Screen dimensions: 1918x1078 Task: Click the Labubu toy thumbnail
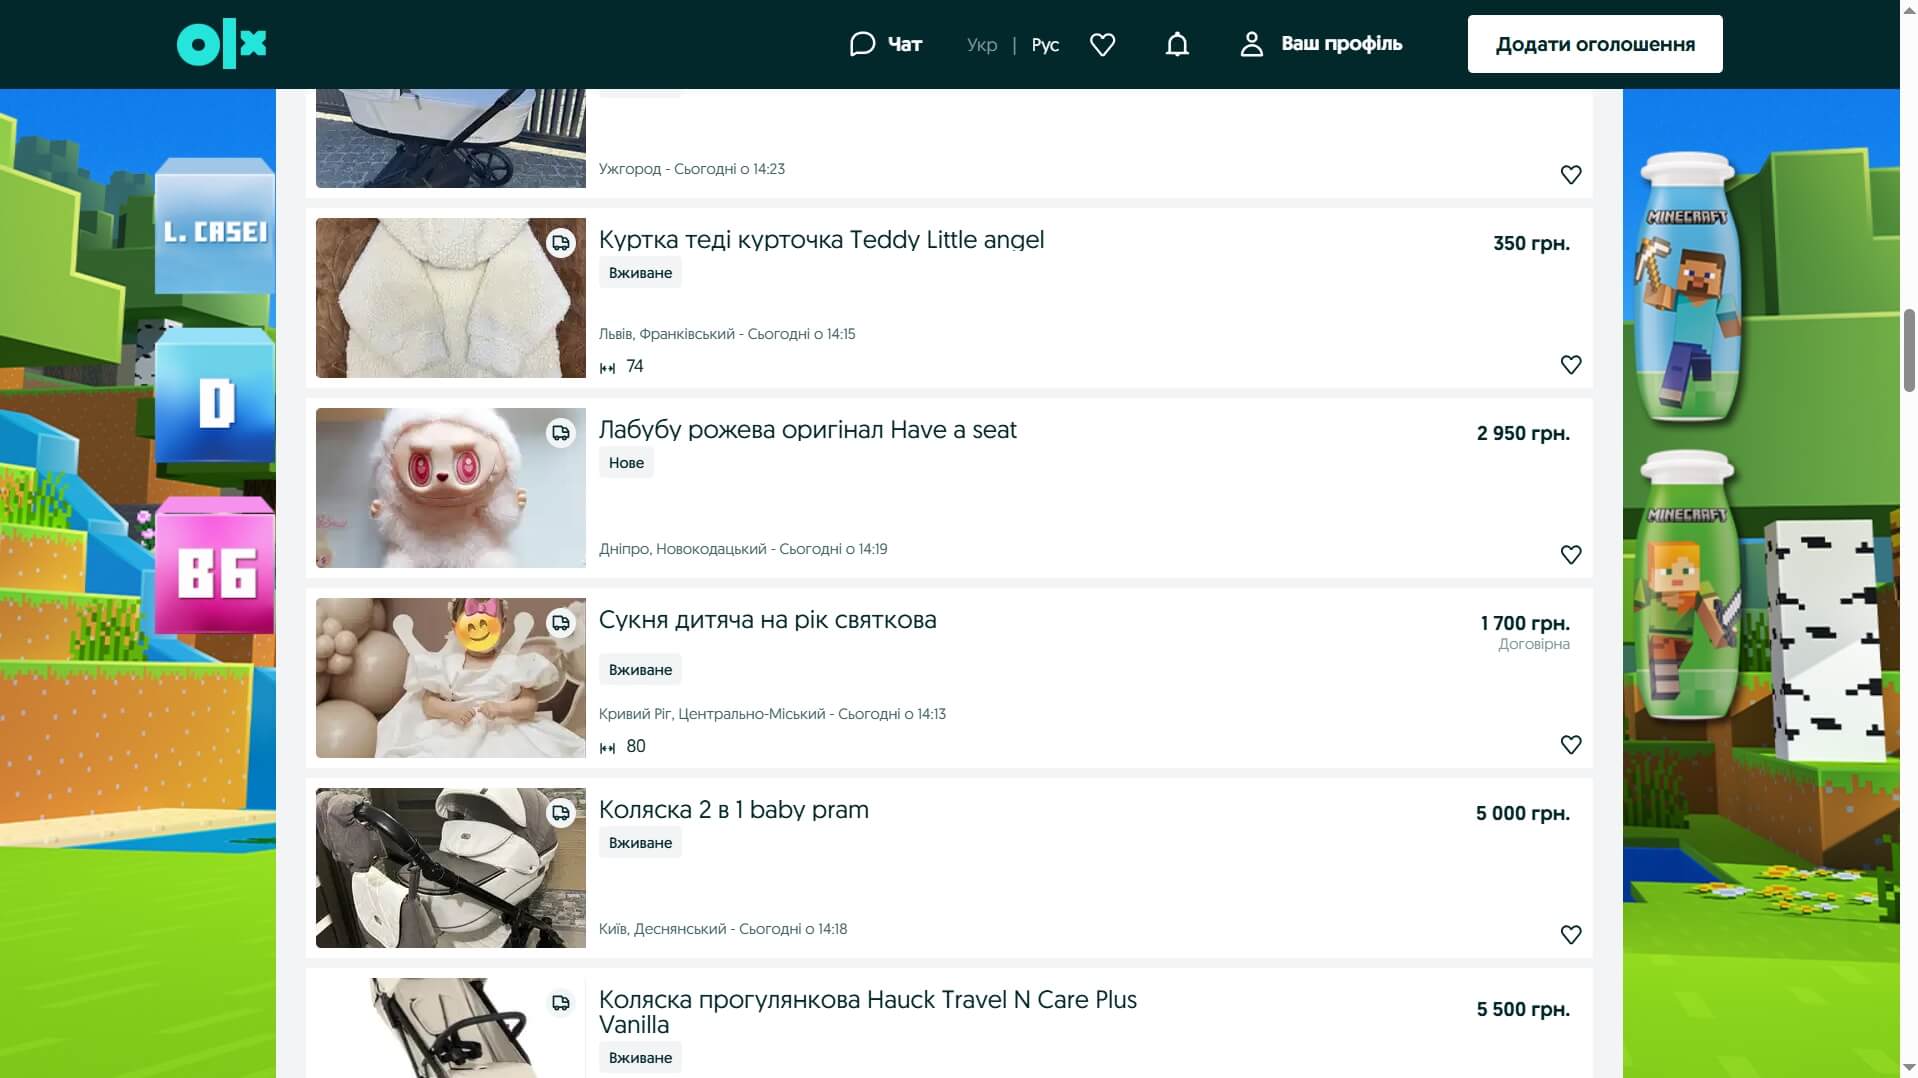pos(450,488)
